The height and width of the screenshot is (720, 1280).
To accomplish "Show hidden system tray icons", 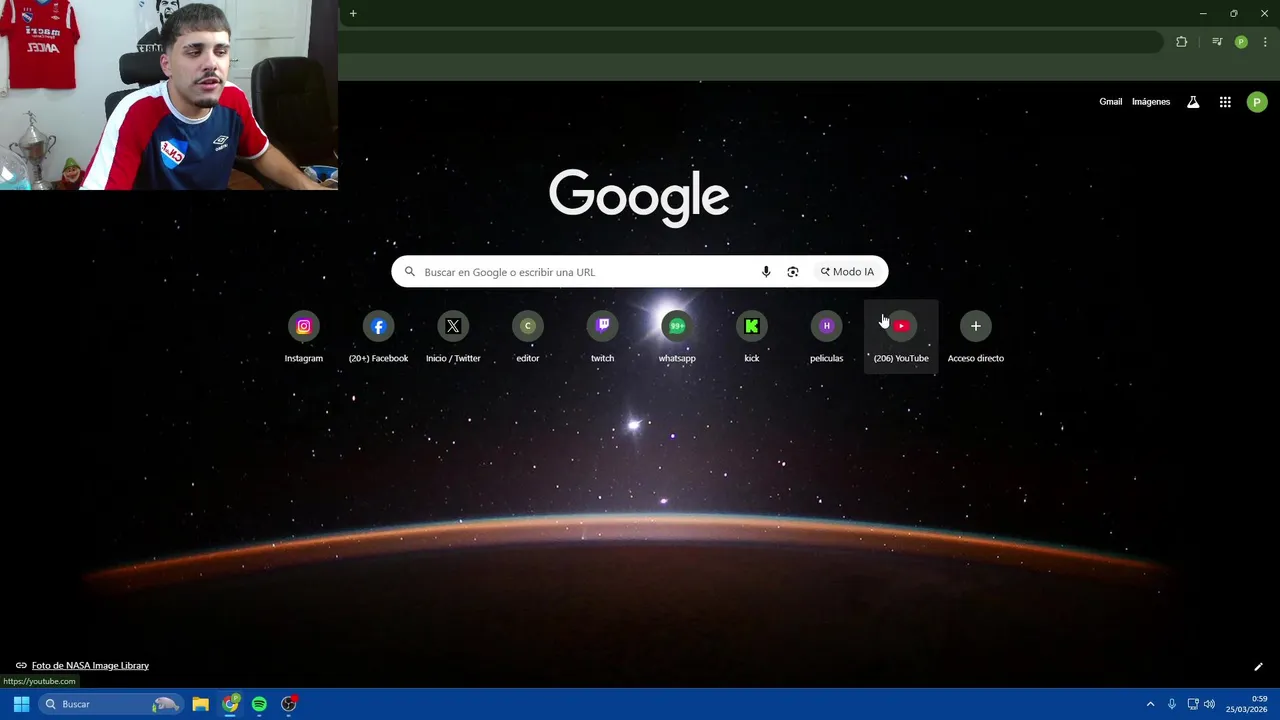I will [x=1150, y=704].
